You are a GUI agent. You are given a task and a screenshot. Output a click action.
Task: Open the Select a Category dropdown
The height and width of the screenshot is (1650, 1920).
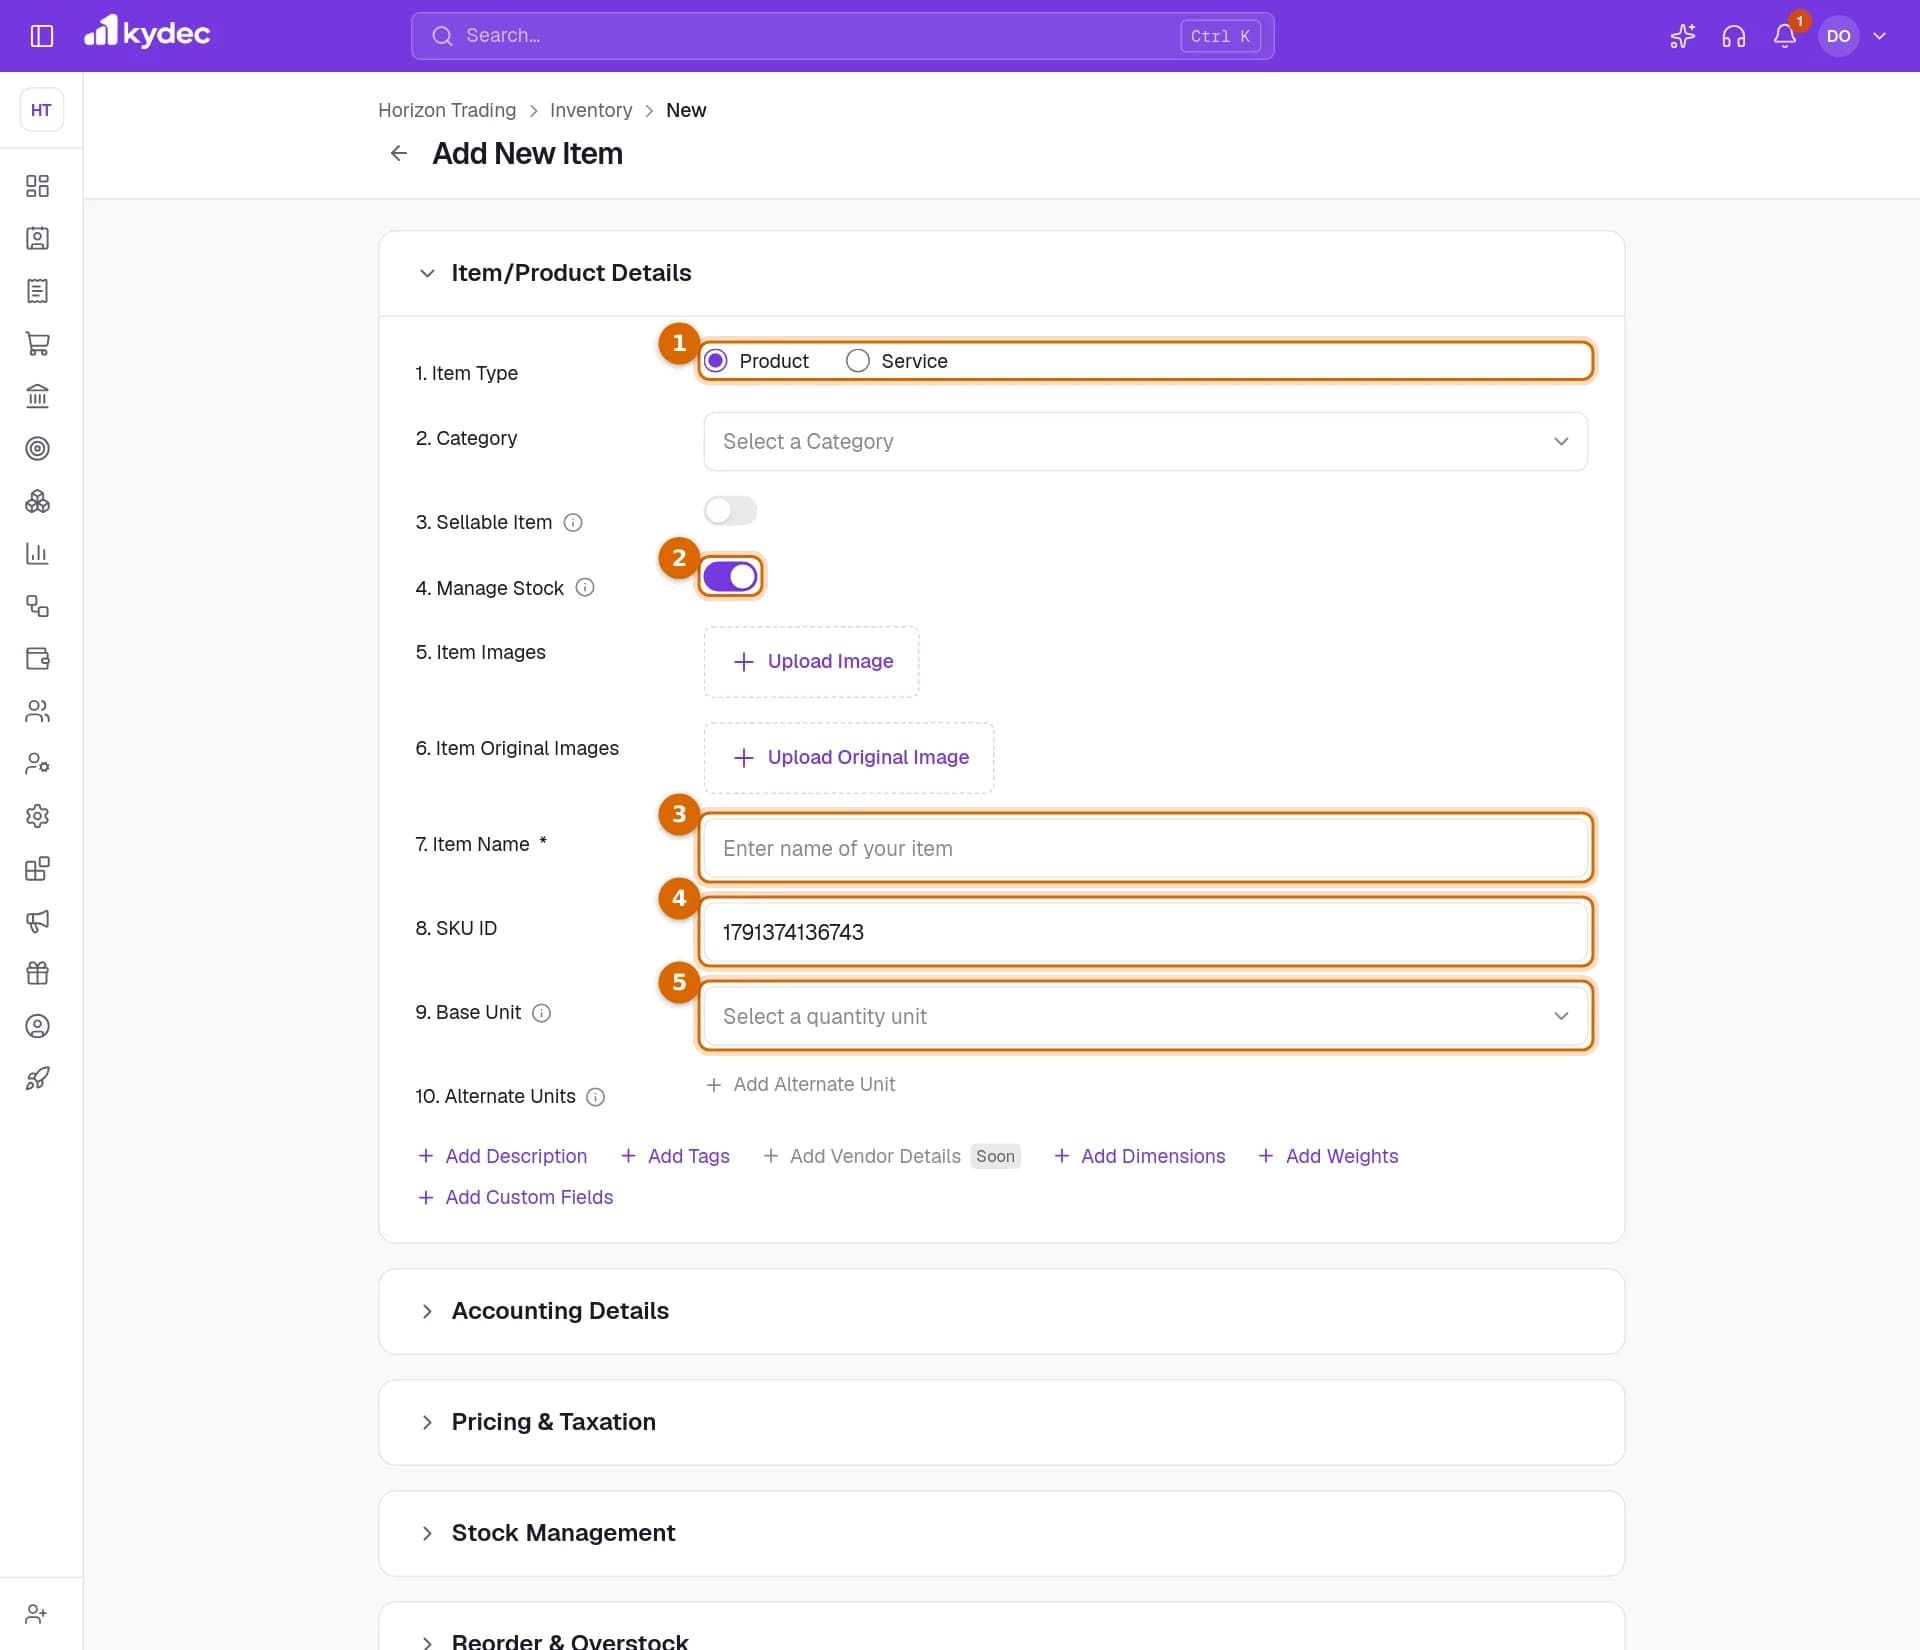point(1145,441)
